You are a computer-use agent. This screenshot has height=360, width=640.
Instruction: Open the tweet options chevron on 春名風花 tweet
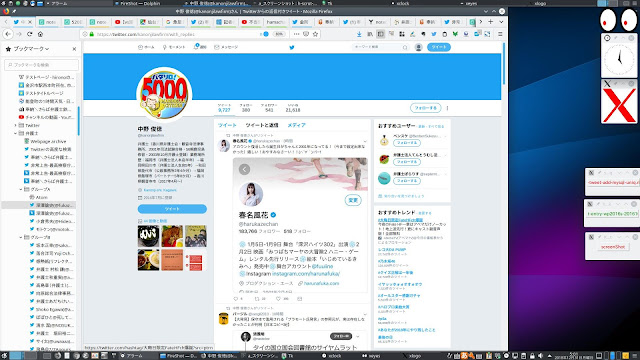pyautogui.click(x=365, y=142)
